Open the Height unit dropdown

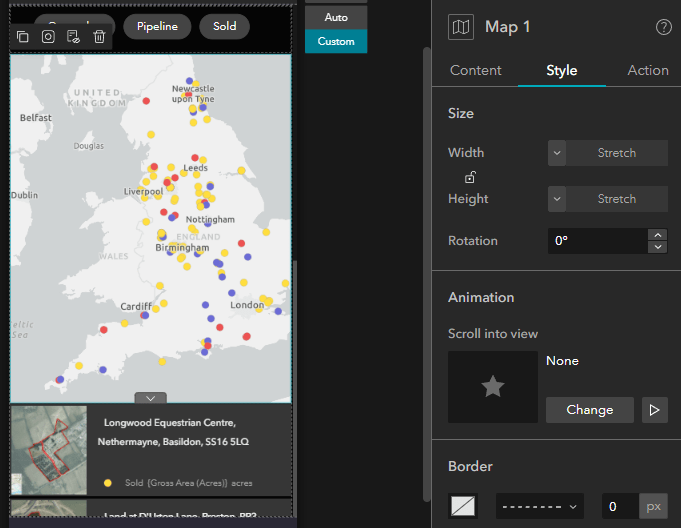557,199
